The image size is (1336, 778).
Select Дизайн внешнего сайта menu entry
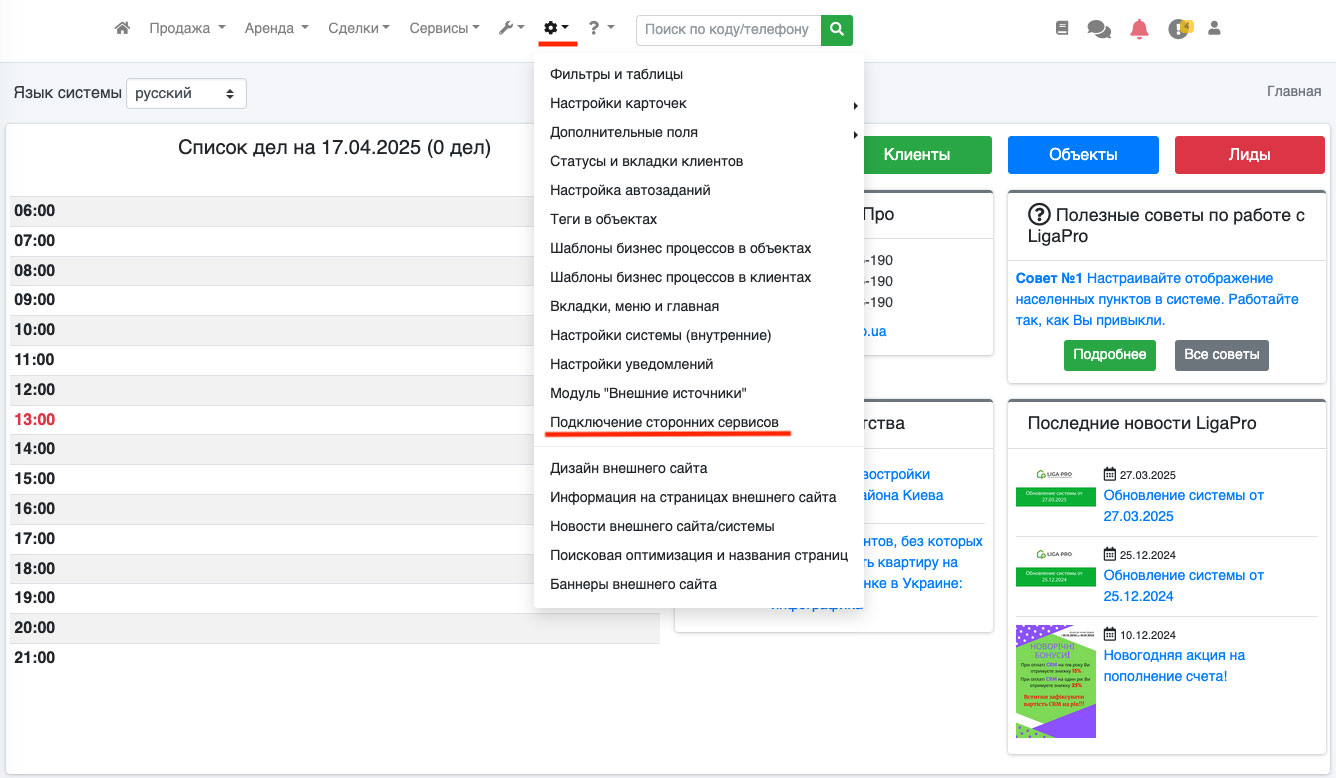point(628,468)
